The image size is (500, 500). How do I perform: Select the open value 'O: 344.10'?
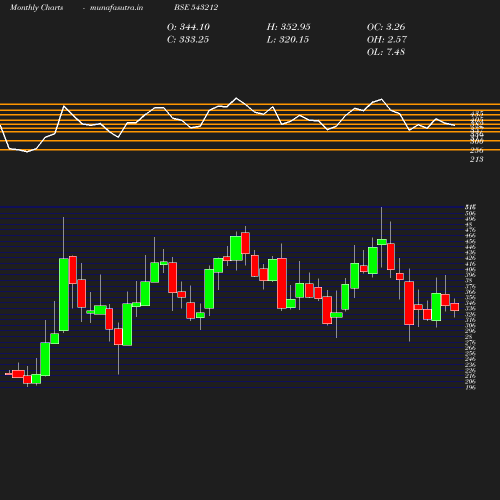pos(188,27)
